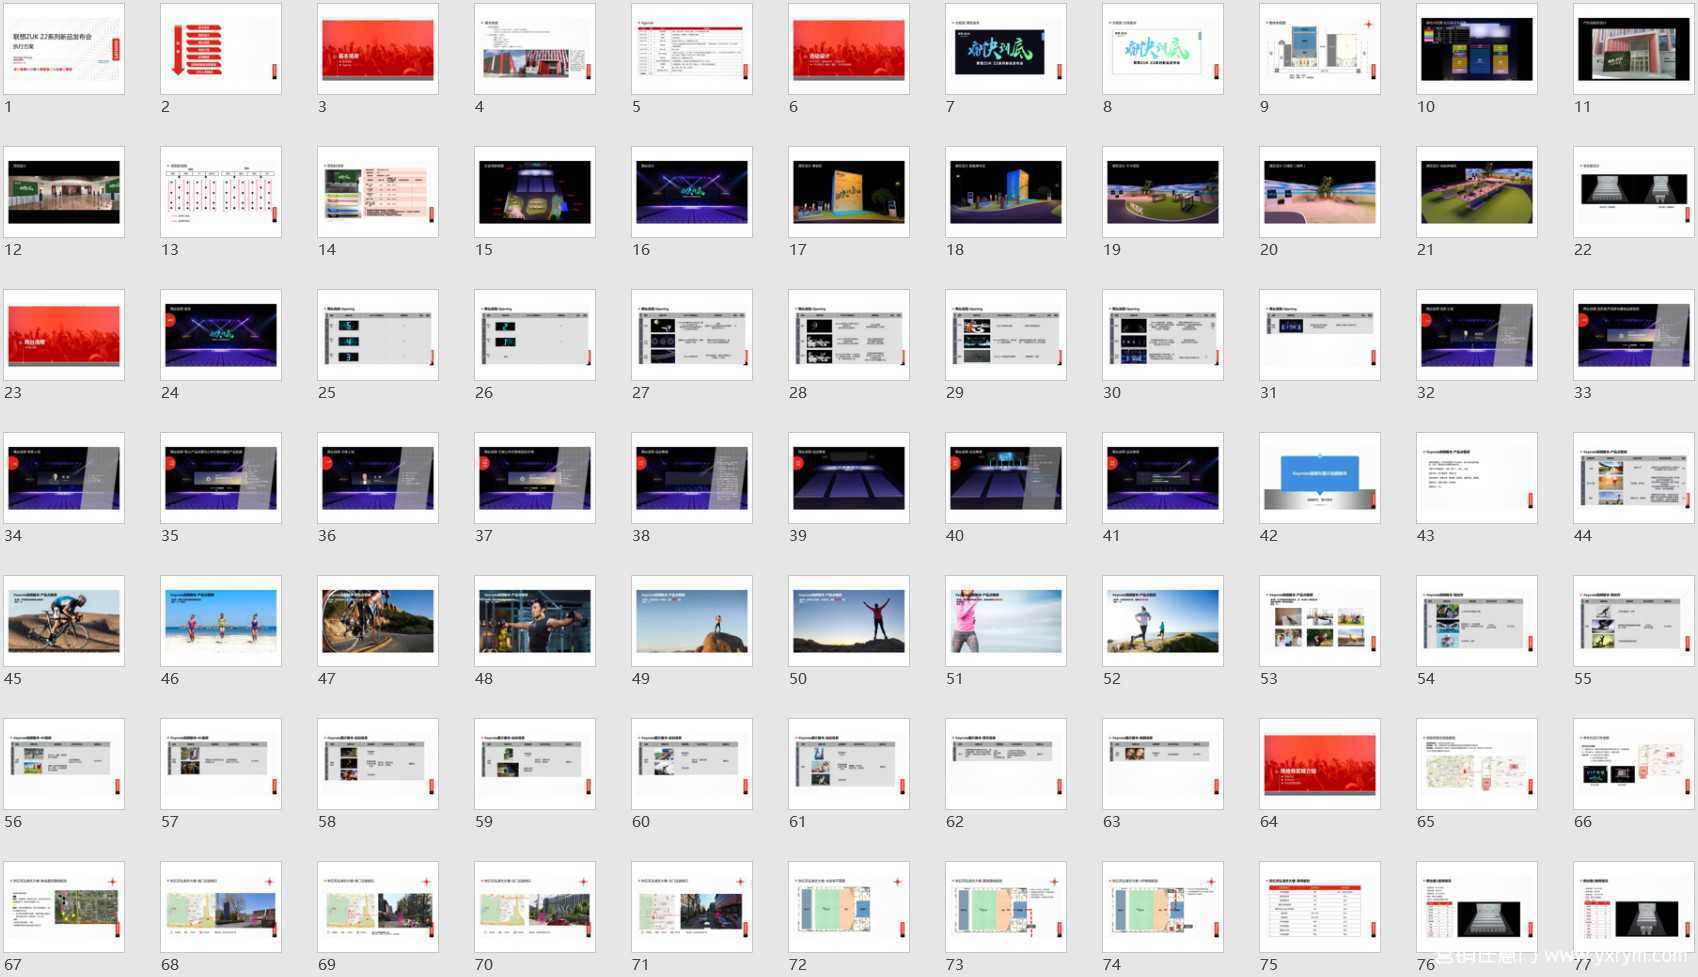
Task: Choose slide 10 thumbnail
Action: coord(1477,49)
